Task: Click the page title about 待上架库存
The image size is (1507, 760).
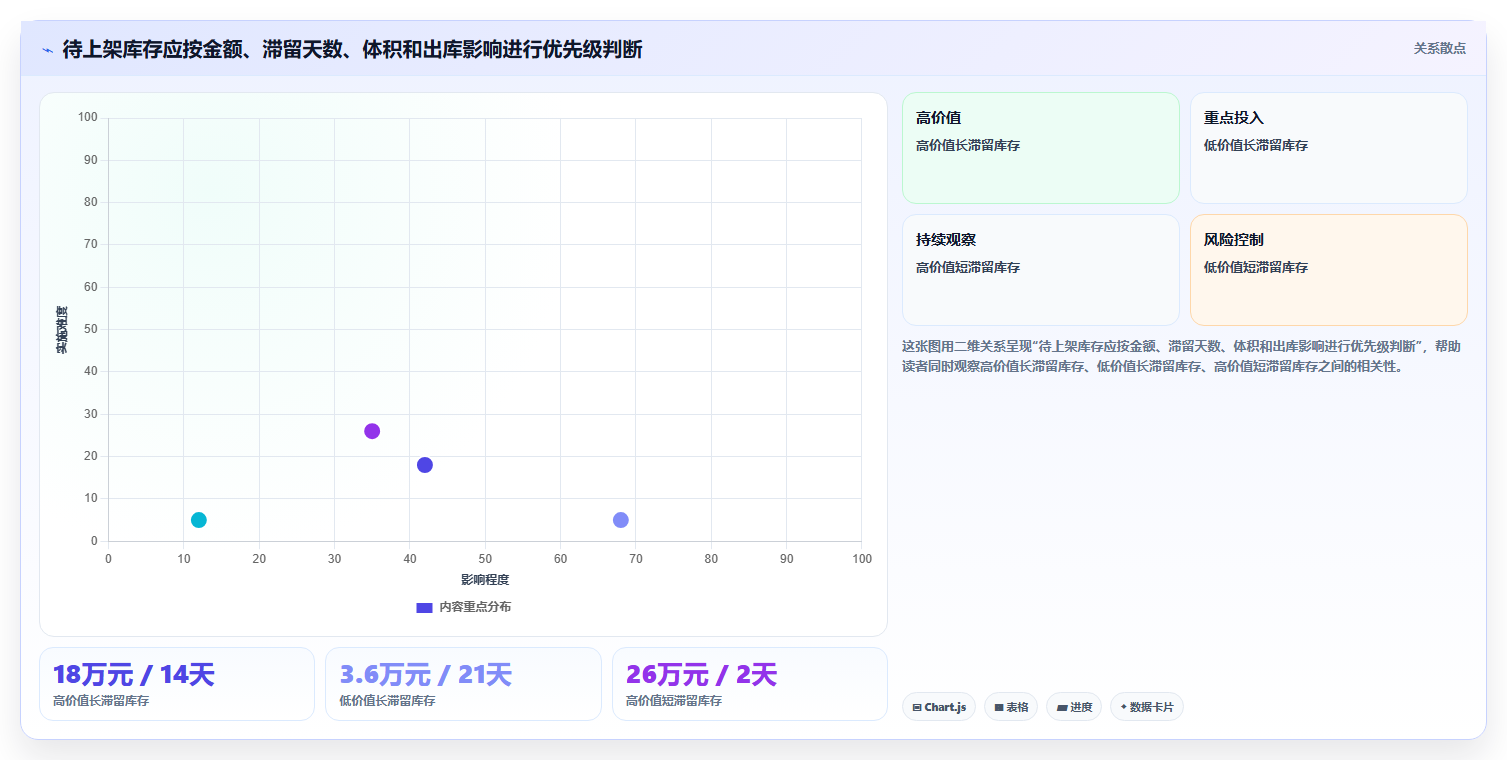Action: 352,49
